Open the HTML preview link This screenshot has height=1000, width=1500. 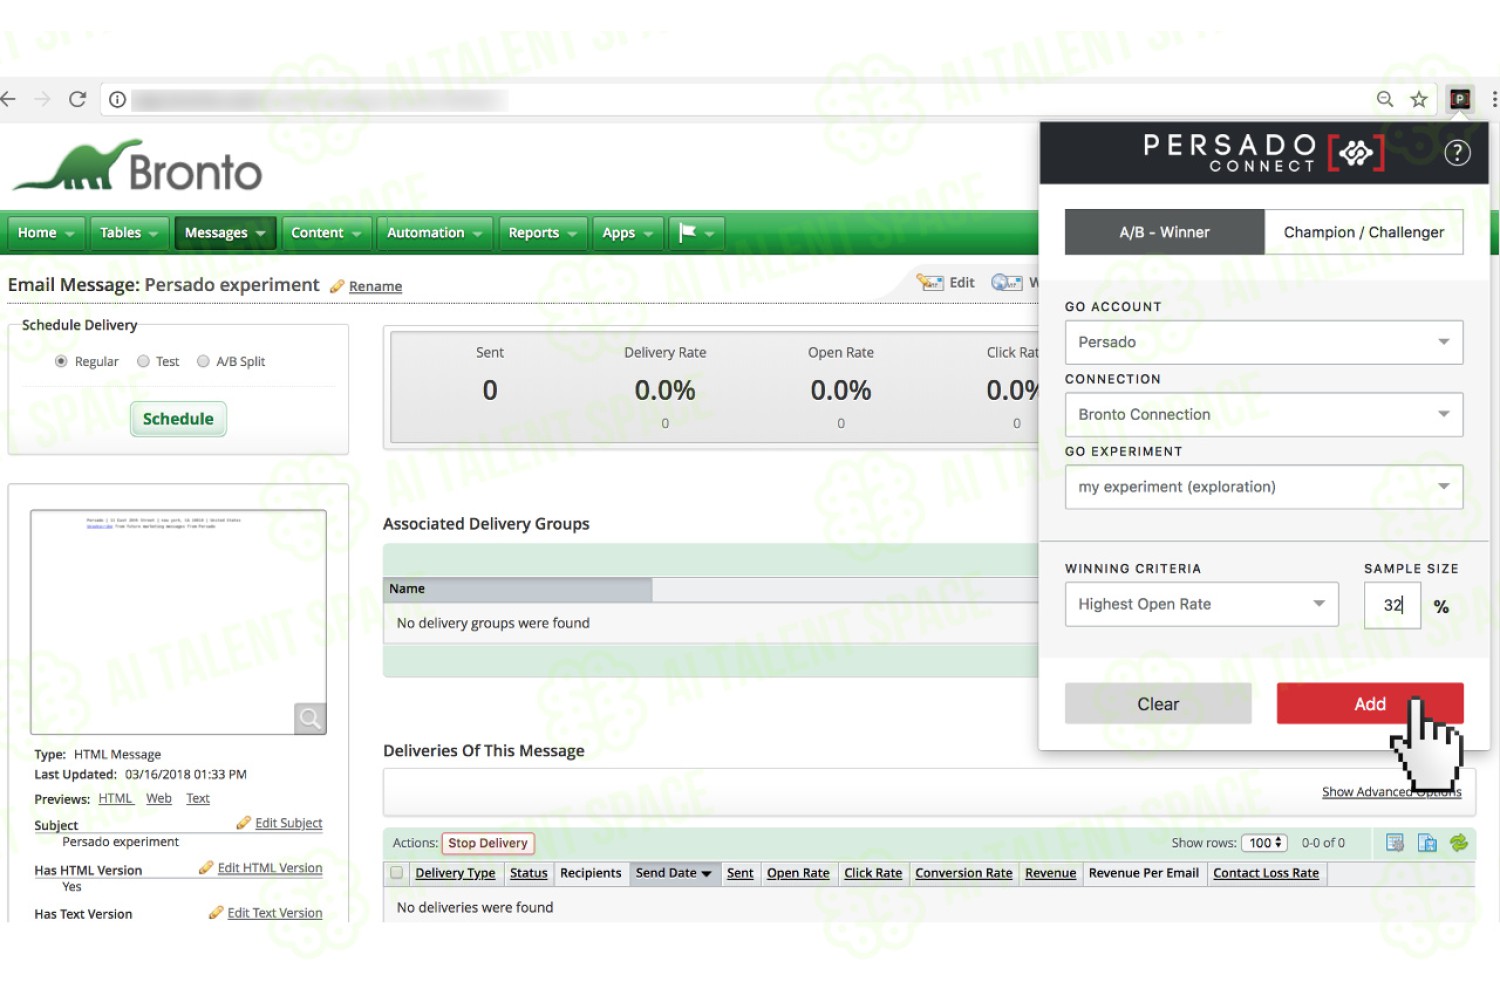click(x=115, y=798)
